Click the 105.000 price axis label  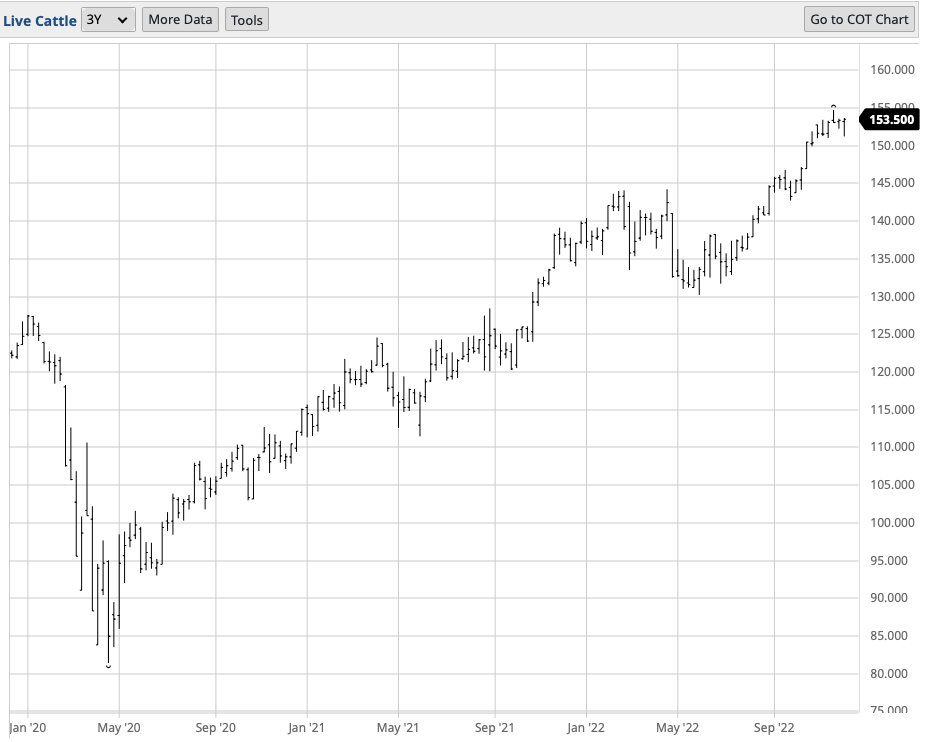click(892, 484)
